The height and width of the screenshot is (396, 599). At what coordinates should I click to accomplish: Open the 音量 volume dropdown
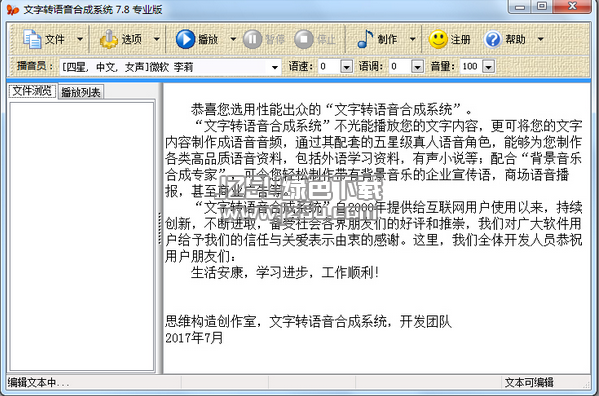pos(489,67)
